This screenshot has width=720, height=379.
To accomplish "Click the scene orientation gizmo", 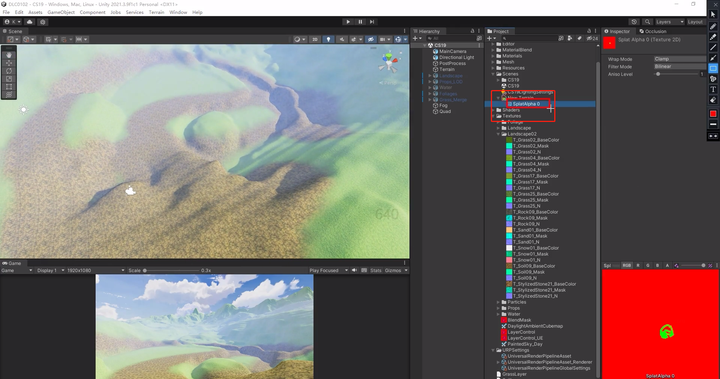I will (x=389, y=62).
